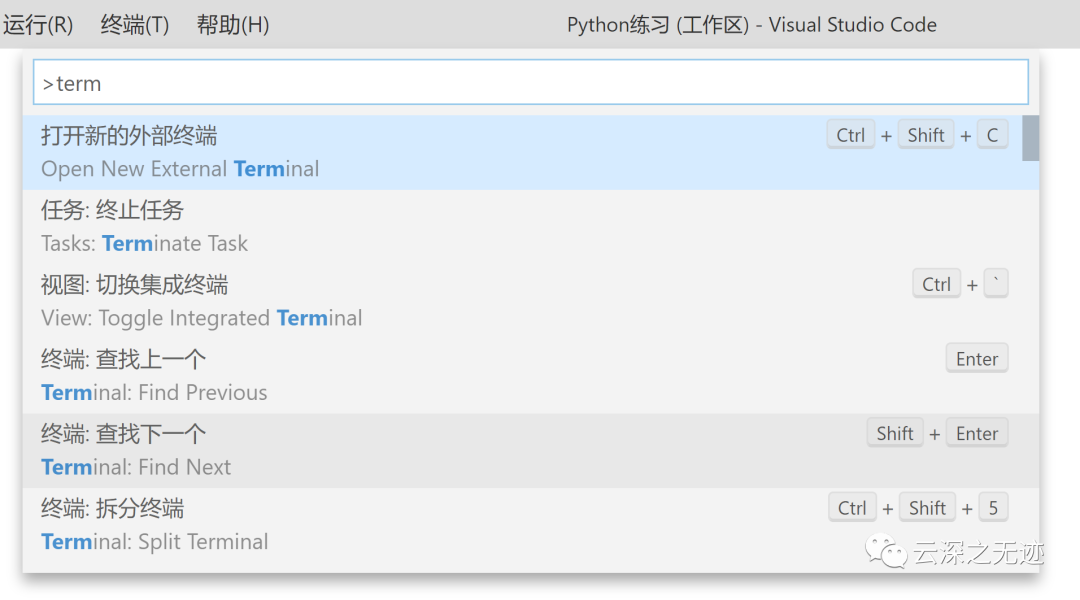1080x600 pixels.
Task: Click the Ctrl badge next to 打开新的外部终端
Action: tap(850, 134)
